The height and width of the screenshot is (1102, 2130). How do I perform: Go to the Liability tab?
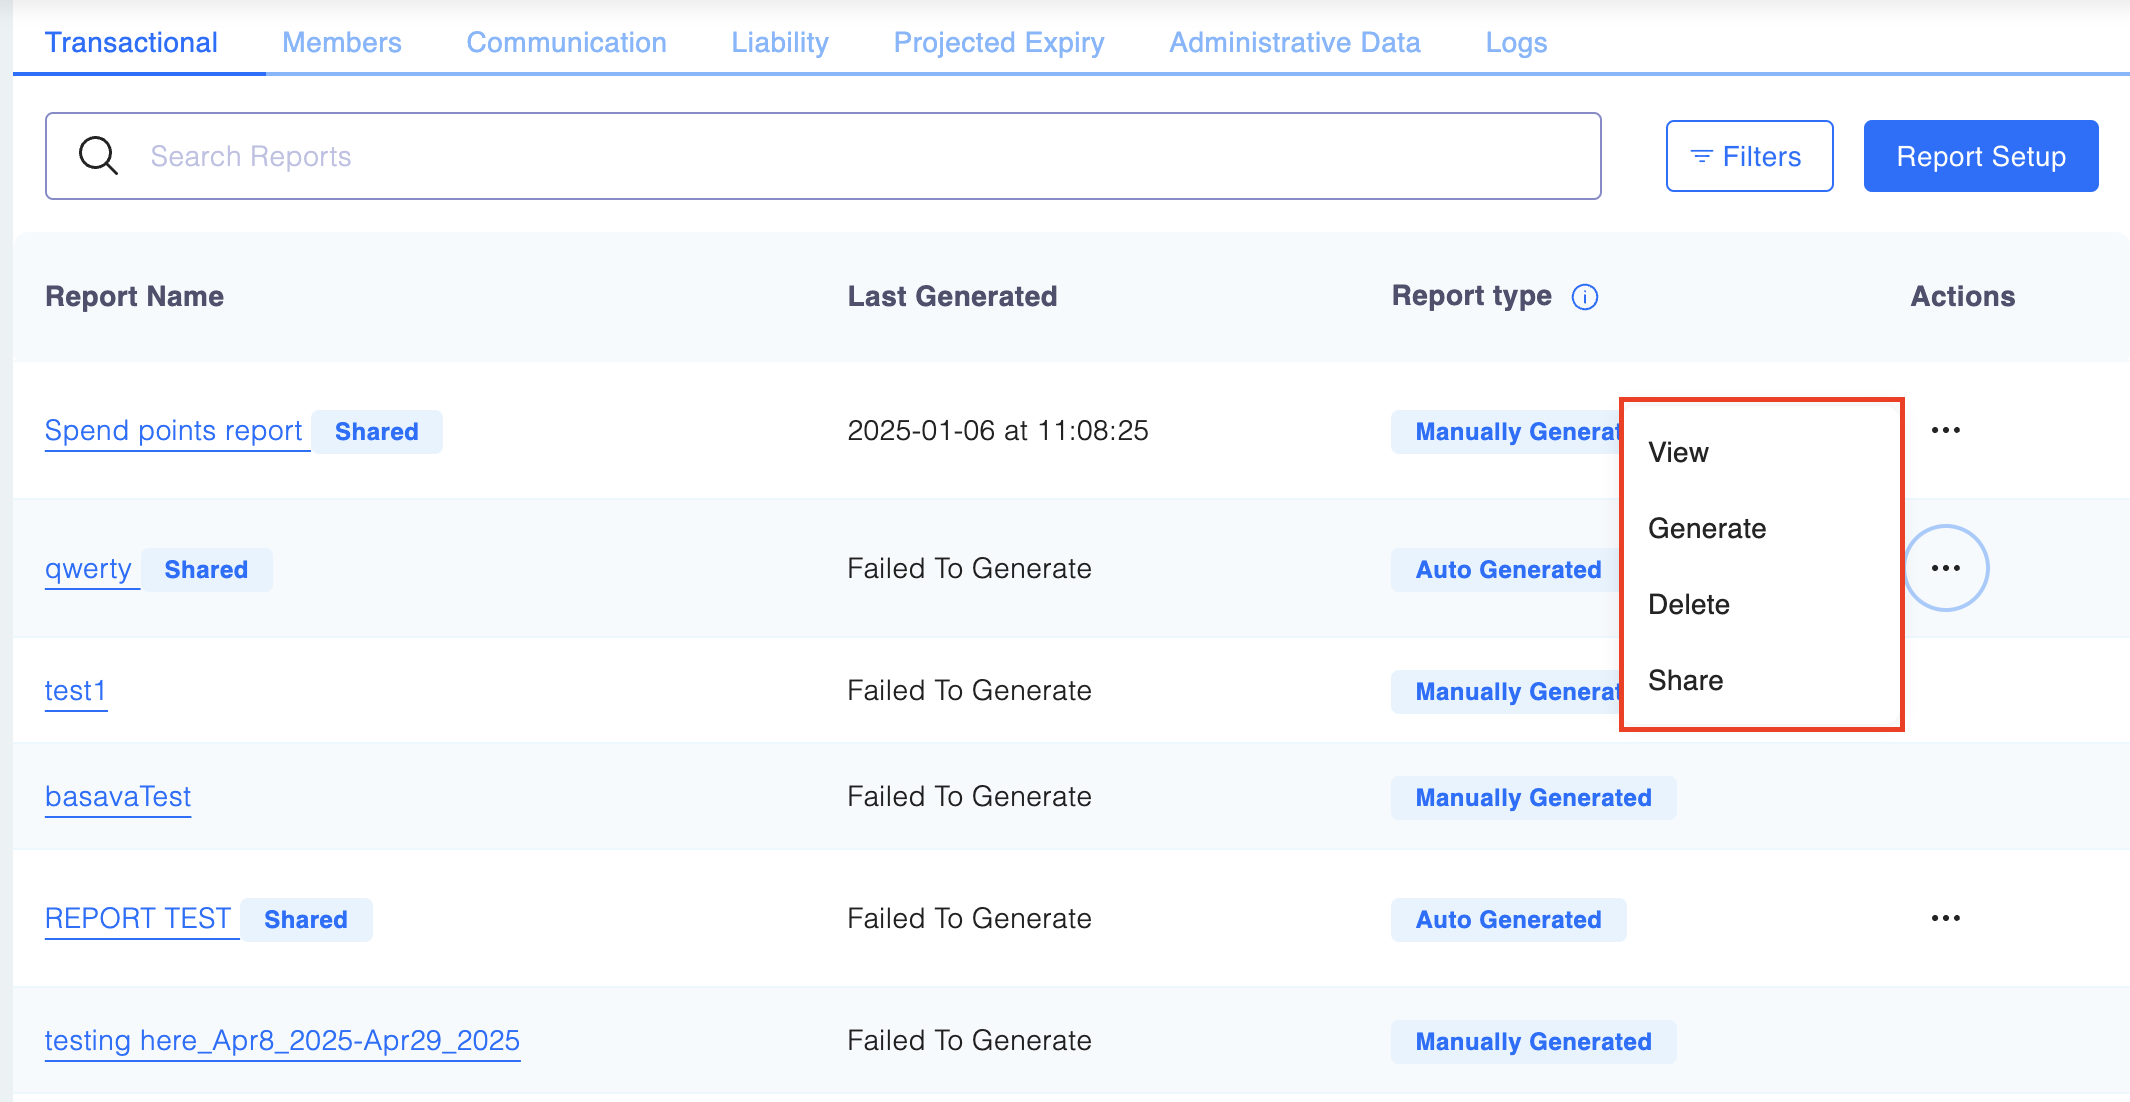(779, 43)
